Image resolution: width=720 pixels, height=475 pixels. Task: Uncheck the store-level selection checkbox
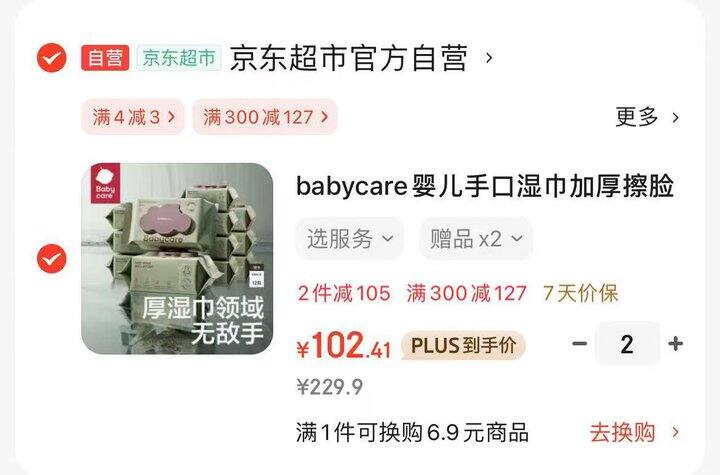coord(51,58)
